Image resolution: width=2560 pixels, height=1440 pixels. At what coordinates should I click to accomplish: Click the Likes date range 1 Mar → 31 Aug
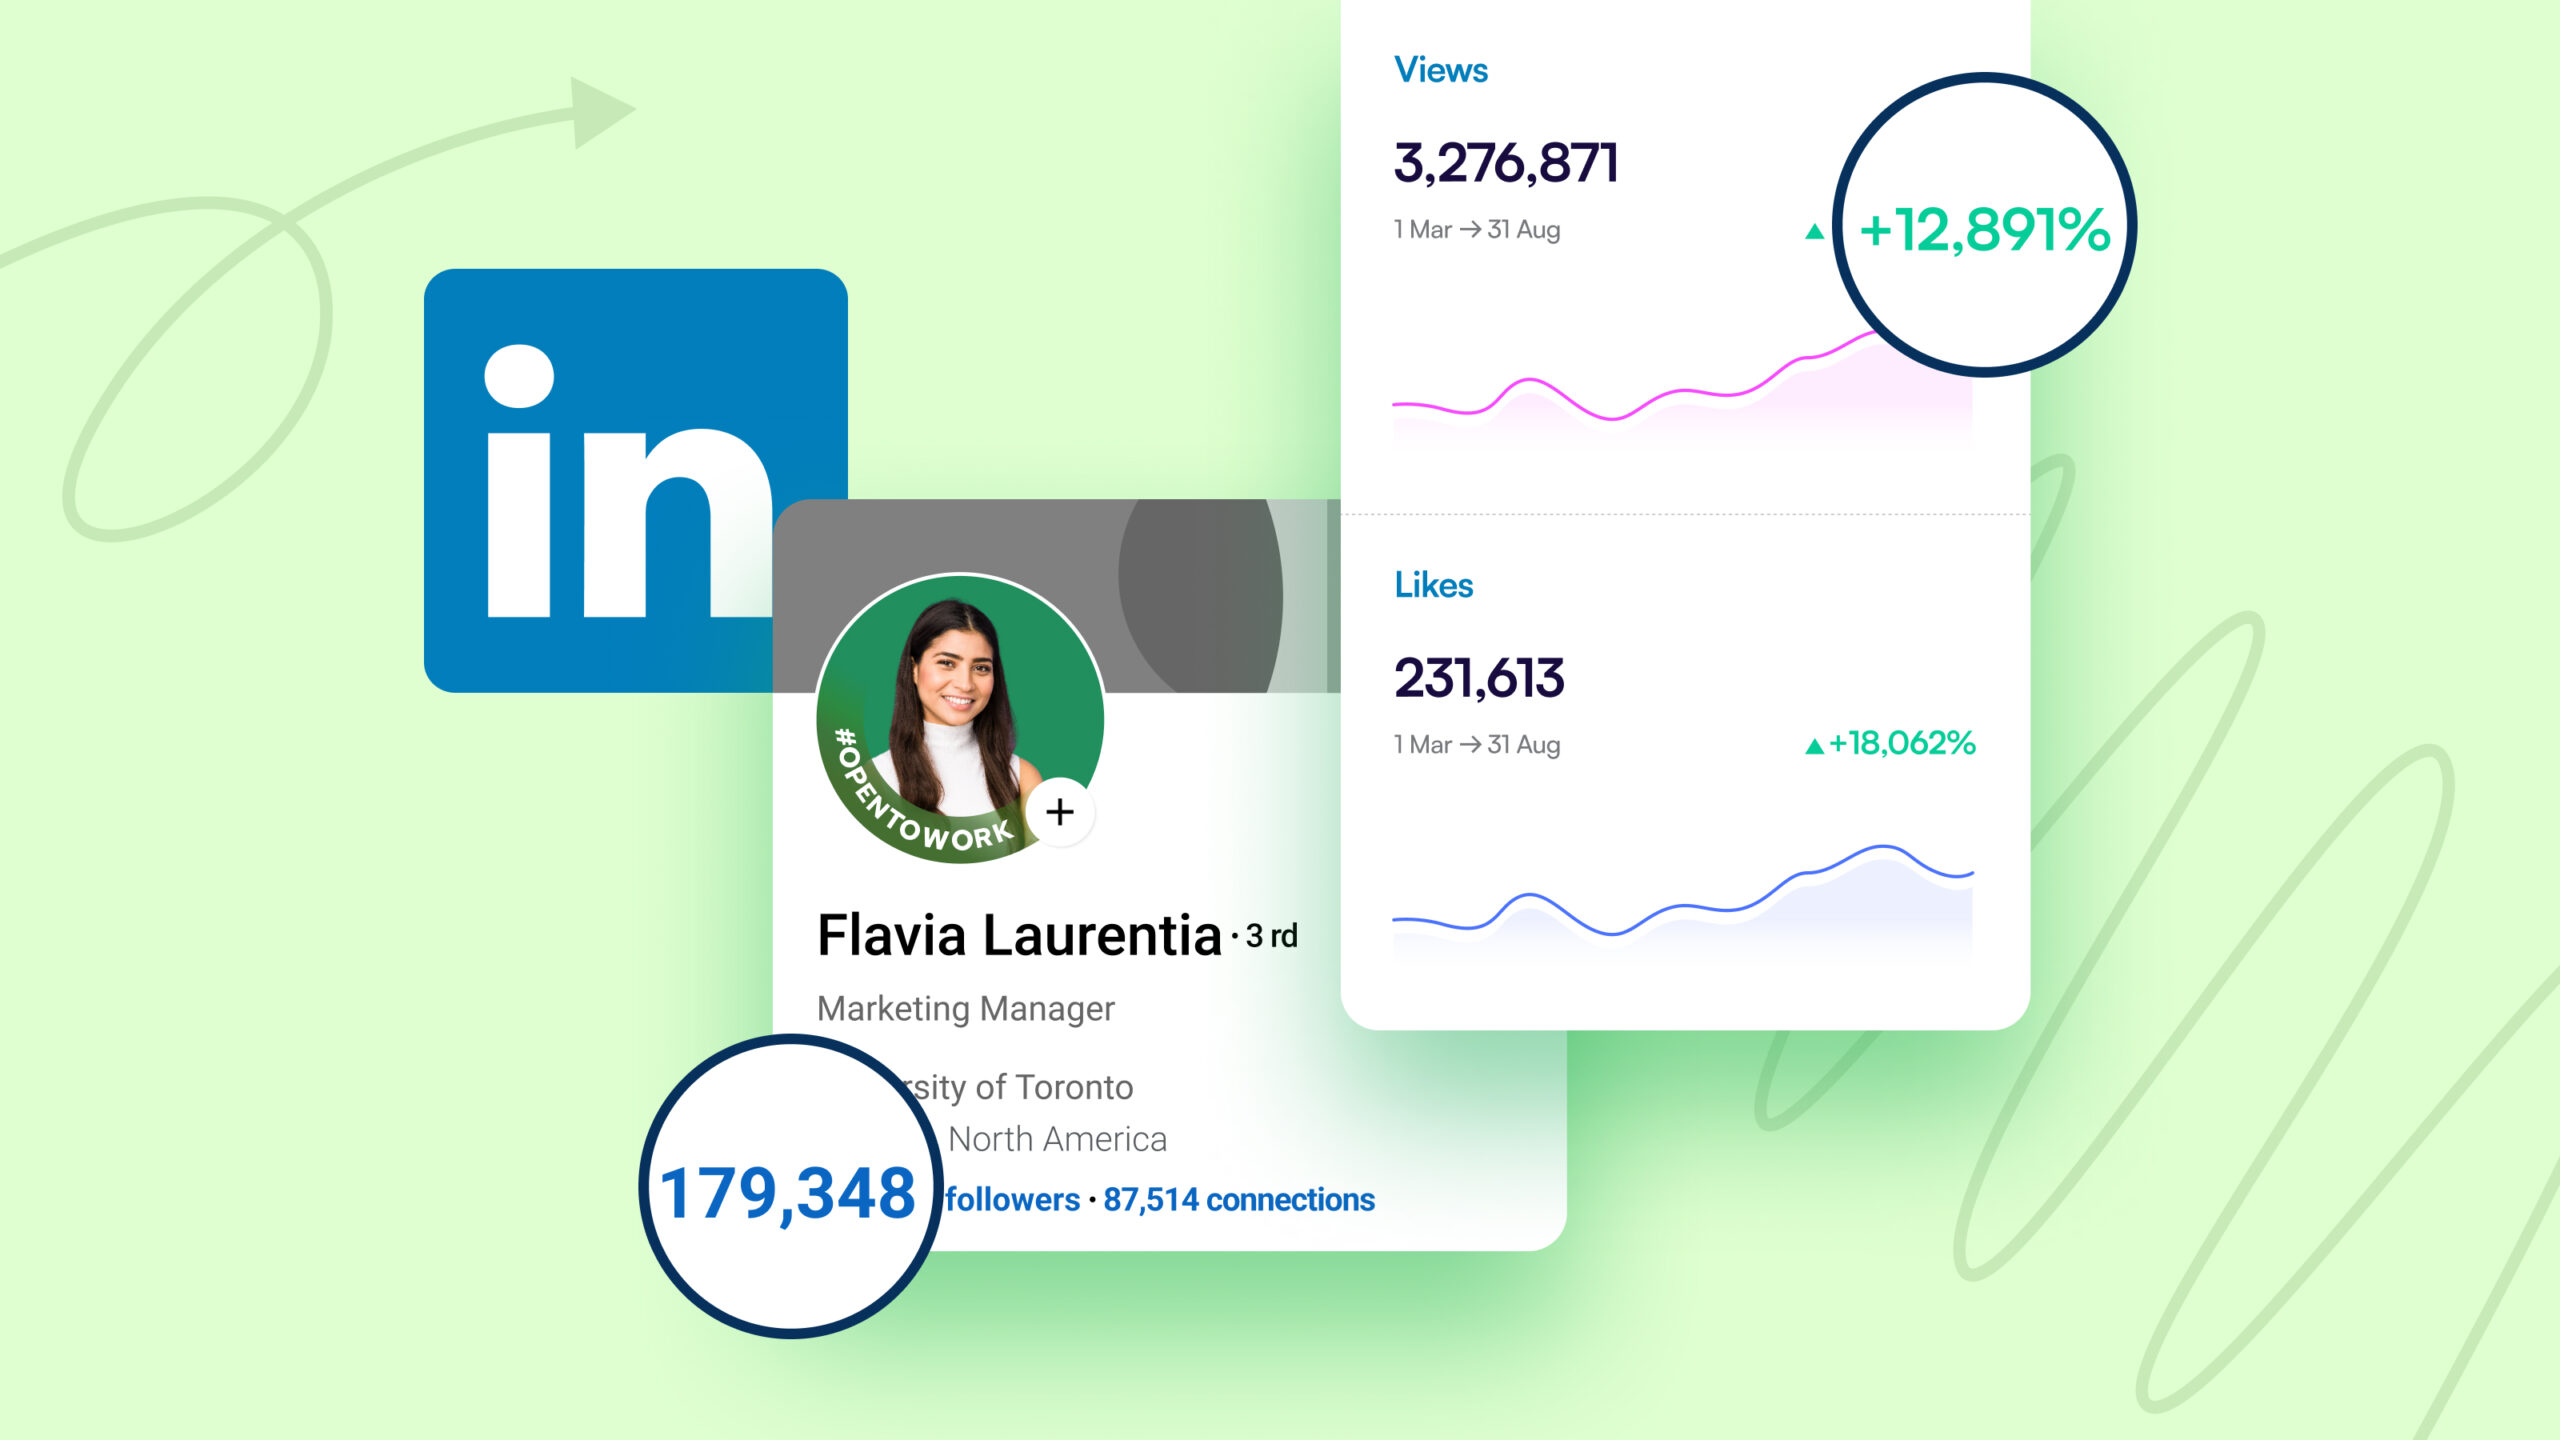1477,745
